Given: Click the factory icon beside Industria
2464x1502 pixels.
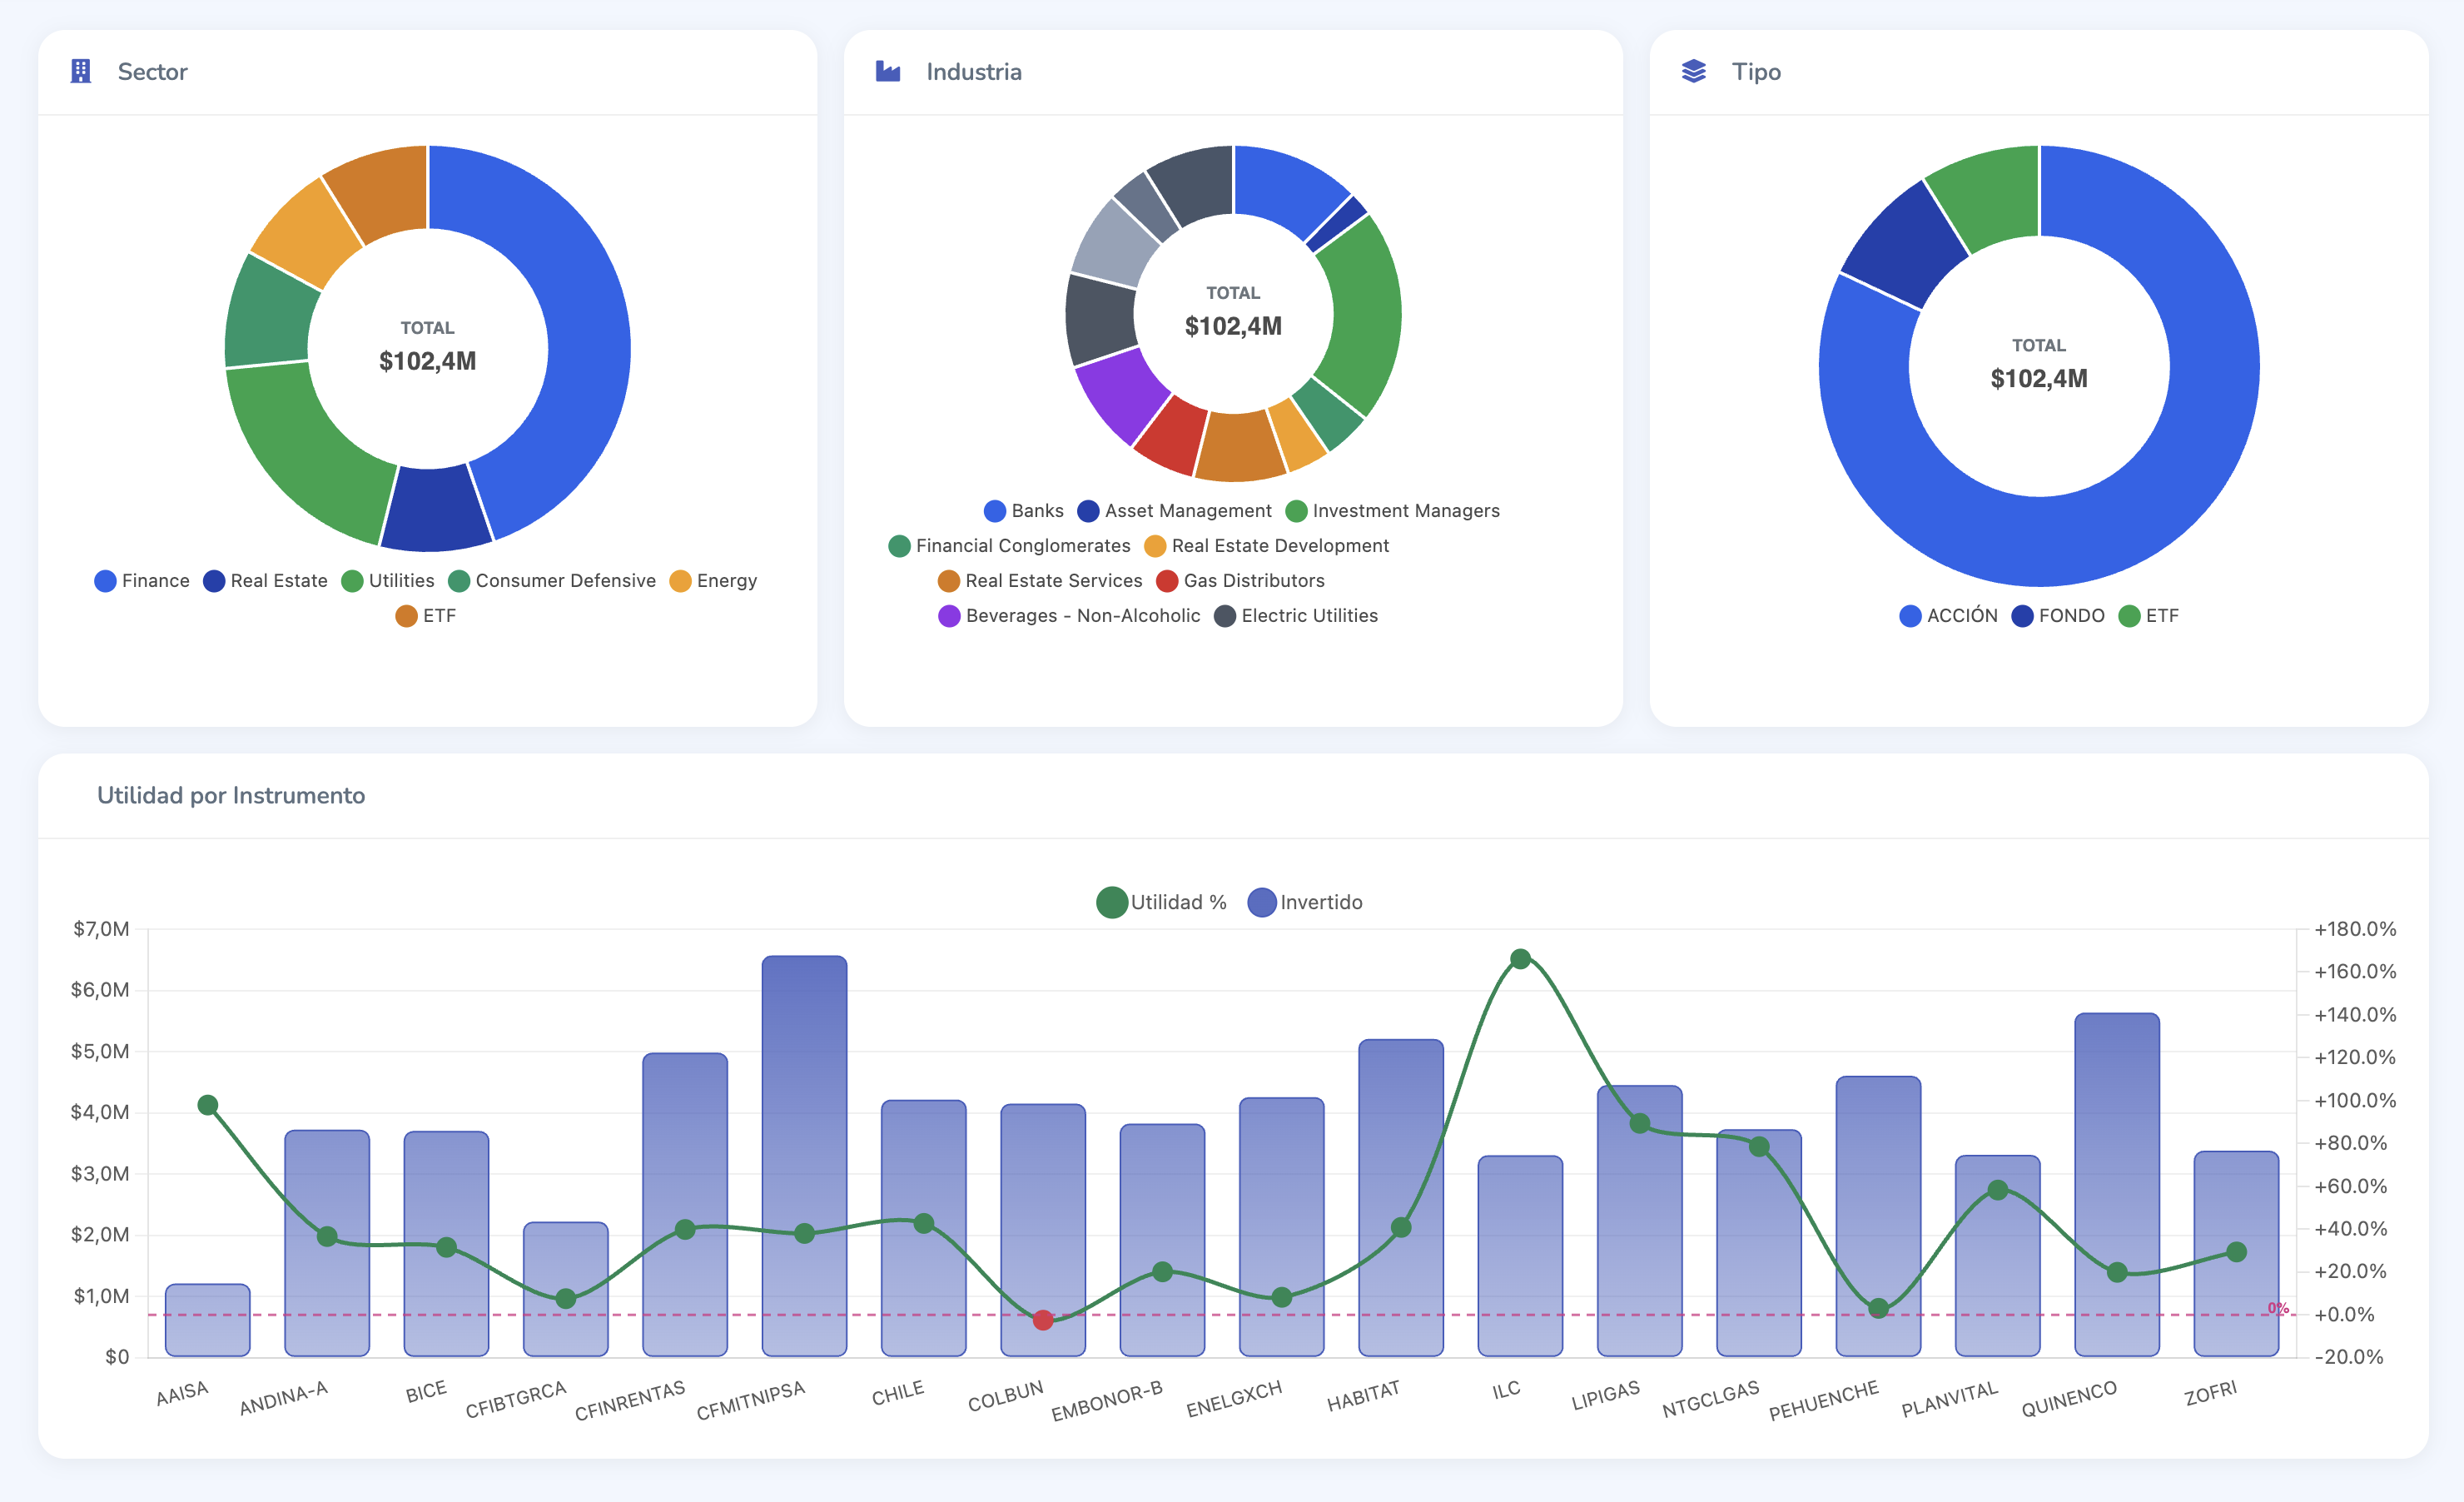Looking at the screenshot, I should (x=888, y=71).
